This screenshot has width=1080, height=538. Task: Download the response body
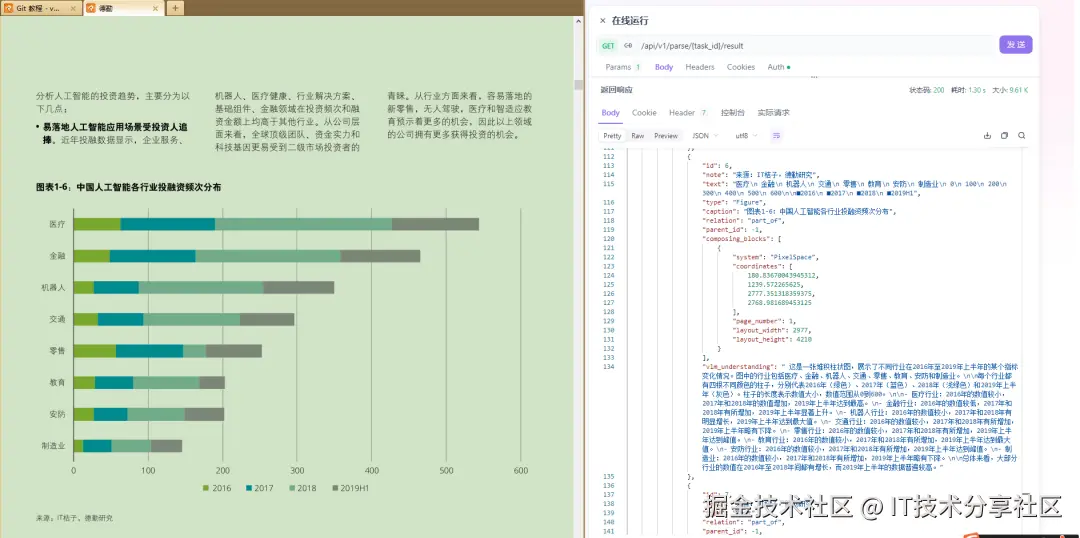point(987,136)
